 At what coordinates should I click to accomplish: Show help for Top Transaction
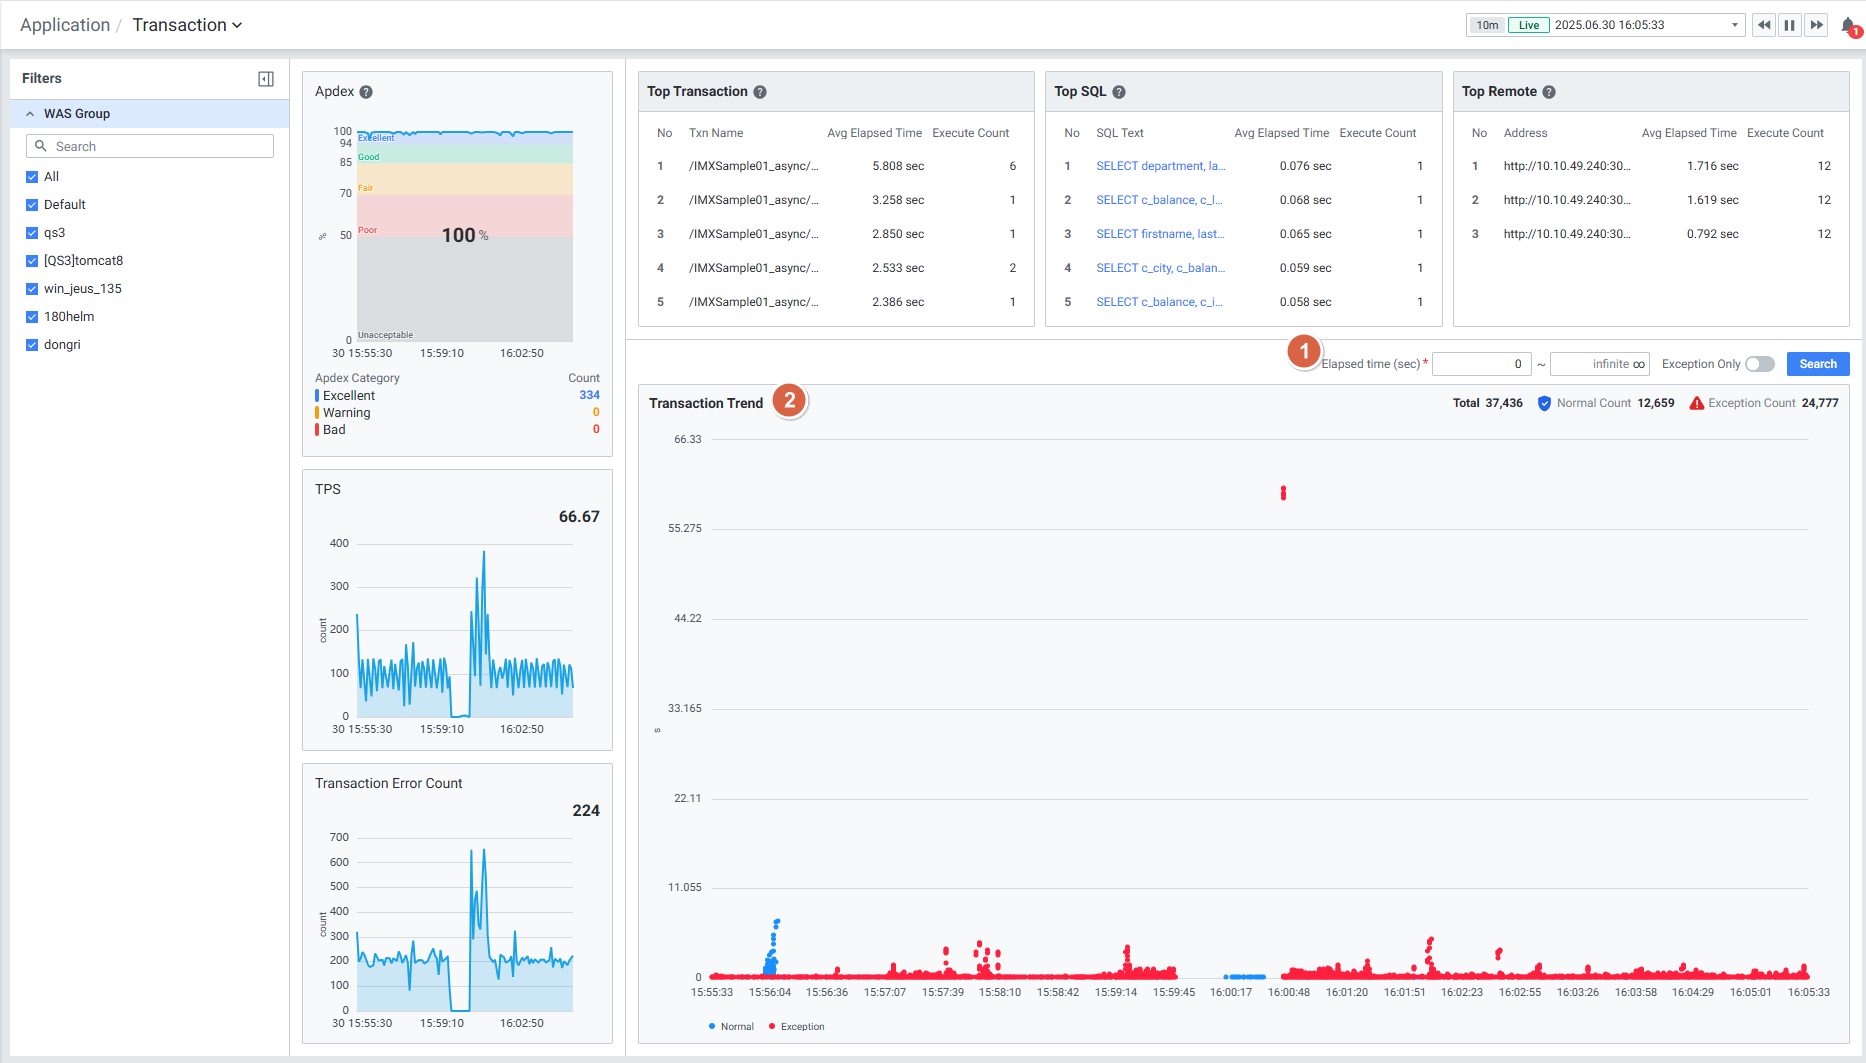(x=760, y=92)
